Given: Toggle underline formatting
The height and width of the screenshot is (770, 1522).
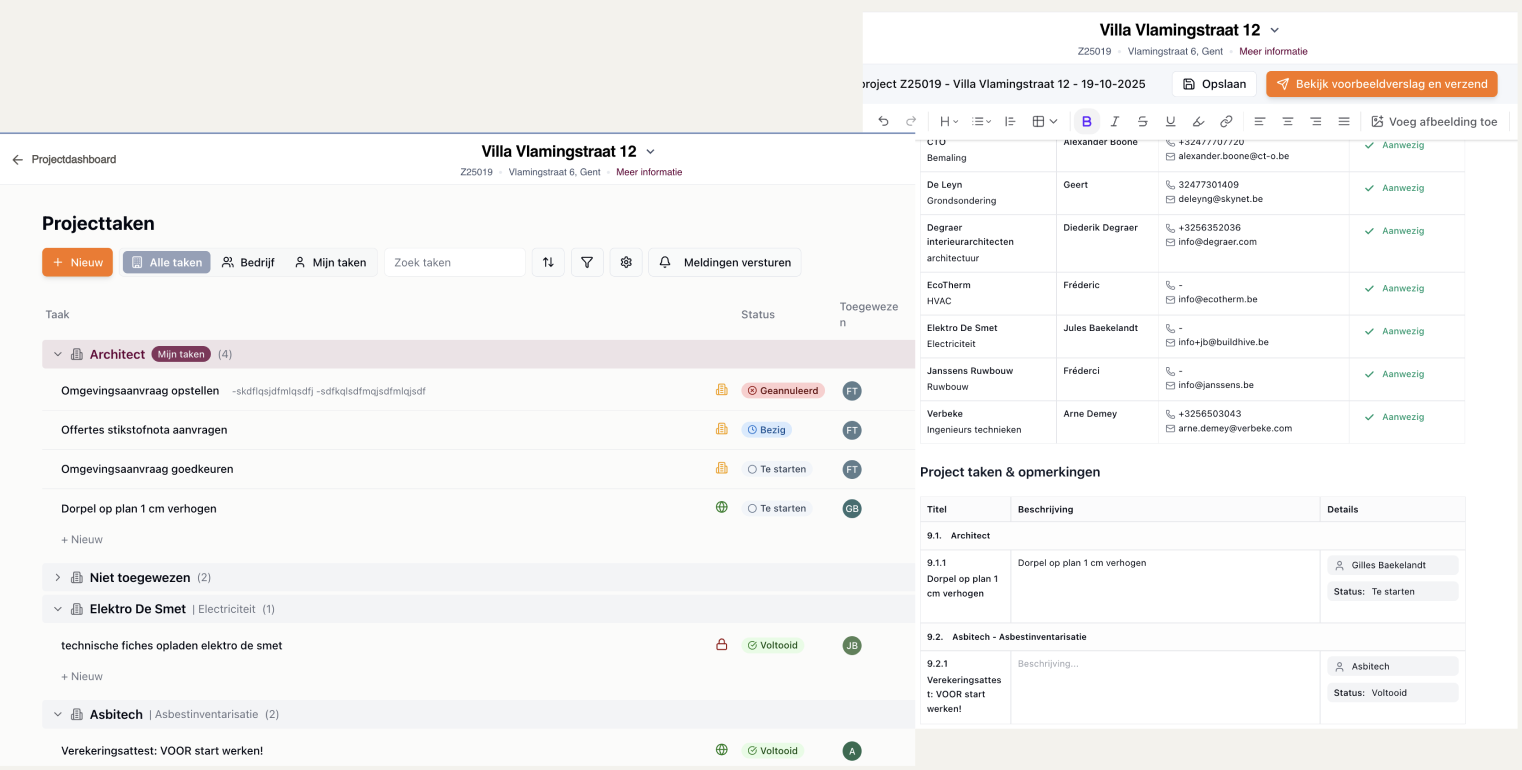Looking at the screenshot, I should pyautogui.click(x=1170, y=122).
